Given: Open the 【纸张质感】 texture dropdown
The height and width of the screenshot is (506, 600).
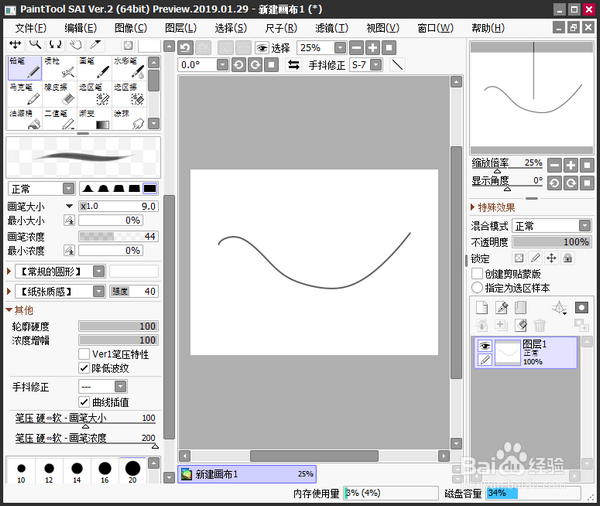Looking at the screenshot, I should (x=99, y=292).
